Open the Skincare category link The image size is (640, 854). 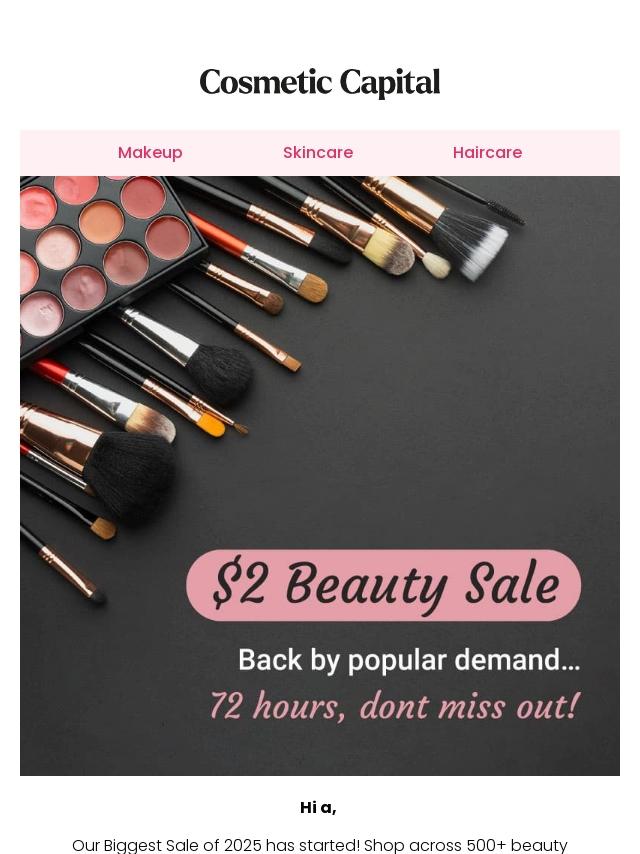click(318, 152)
